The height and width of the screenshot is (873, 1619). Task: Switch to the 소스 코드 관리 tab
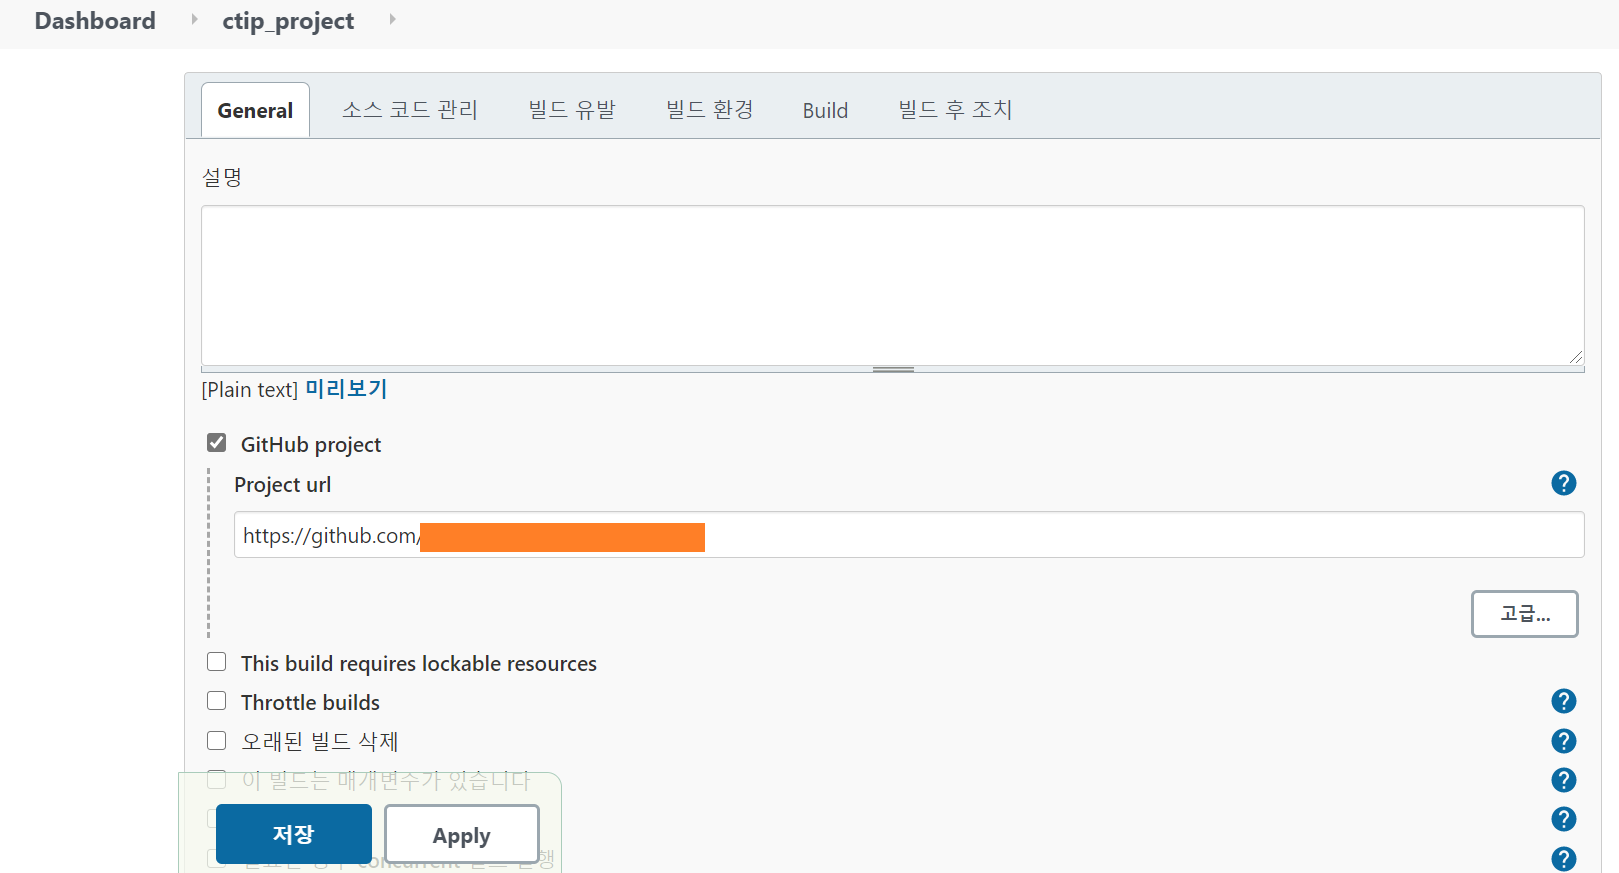410,110
